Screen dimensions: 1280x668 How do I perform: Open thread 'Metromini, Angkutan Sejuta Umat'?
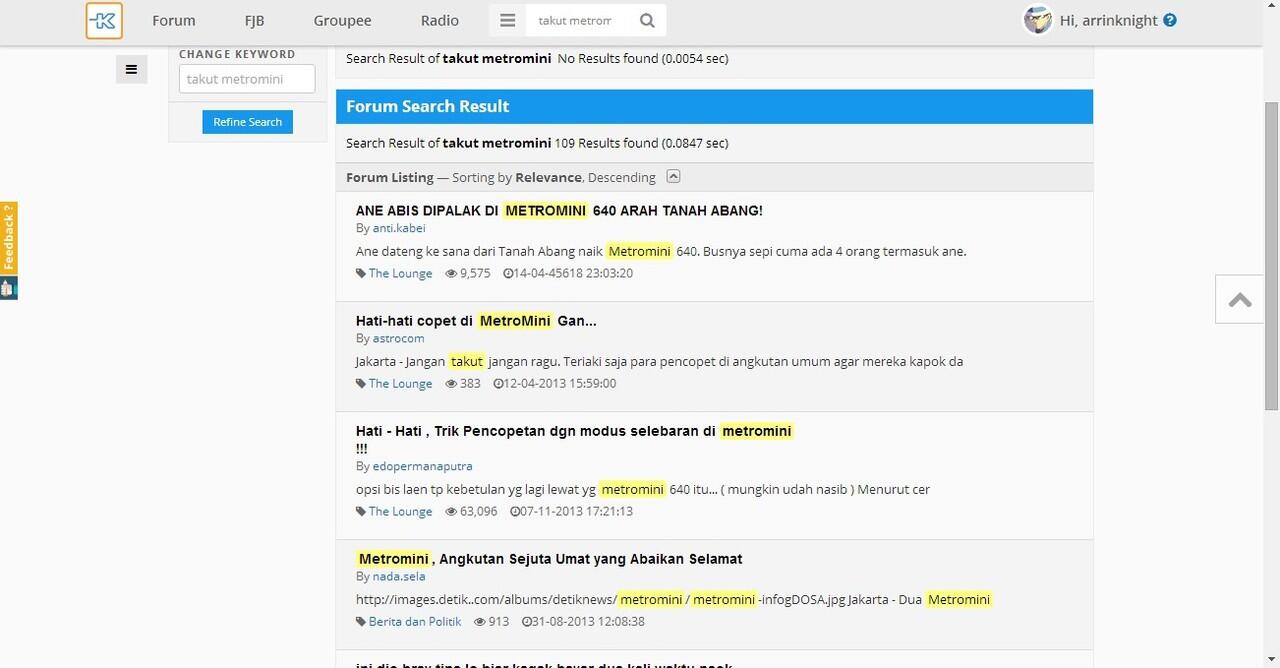[x=549, y=558]
